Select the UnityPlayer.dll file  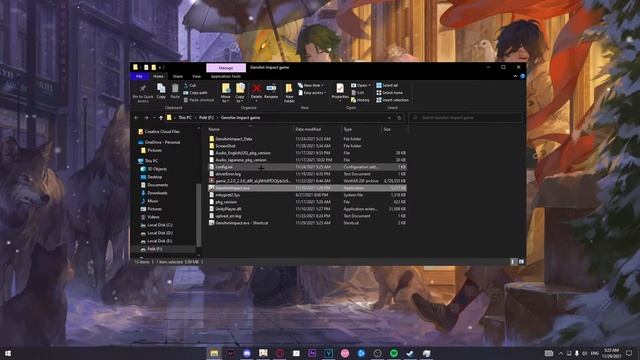307,209
